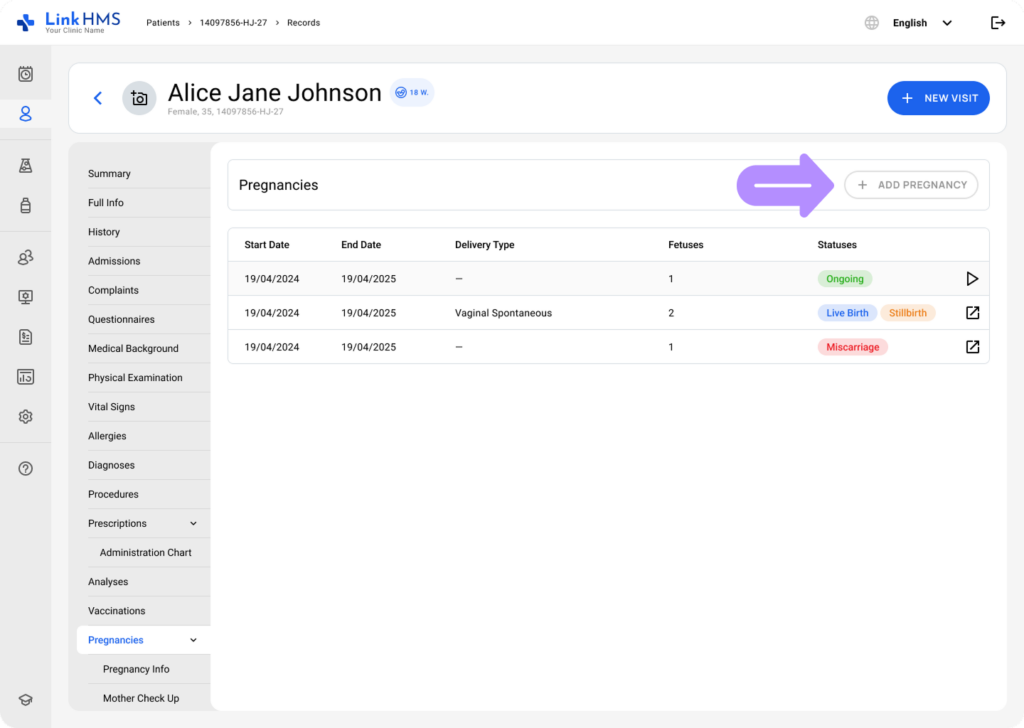
Task: Open the Miscarriage pregnancy record icon
Action: [x=972, y=347]
